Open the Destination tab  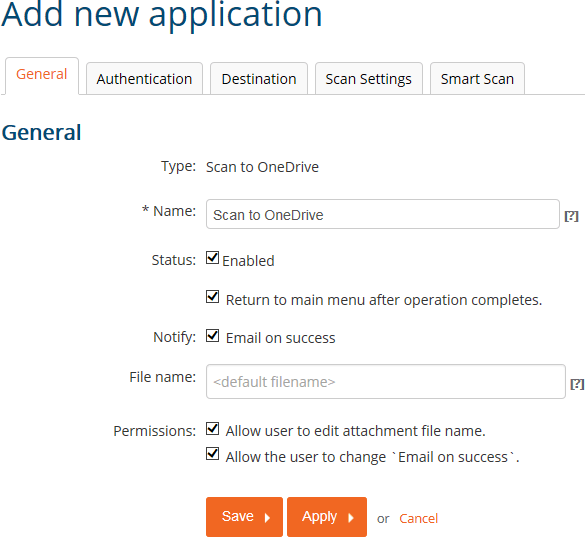(x=259, y=79)
